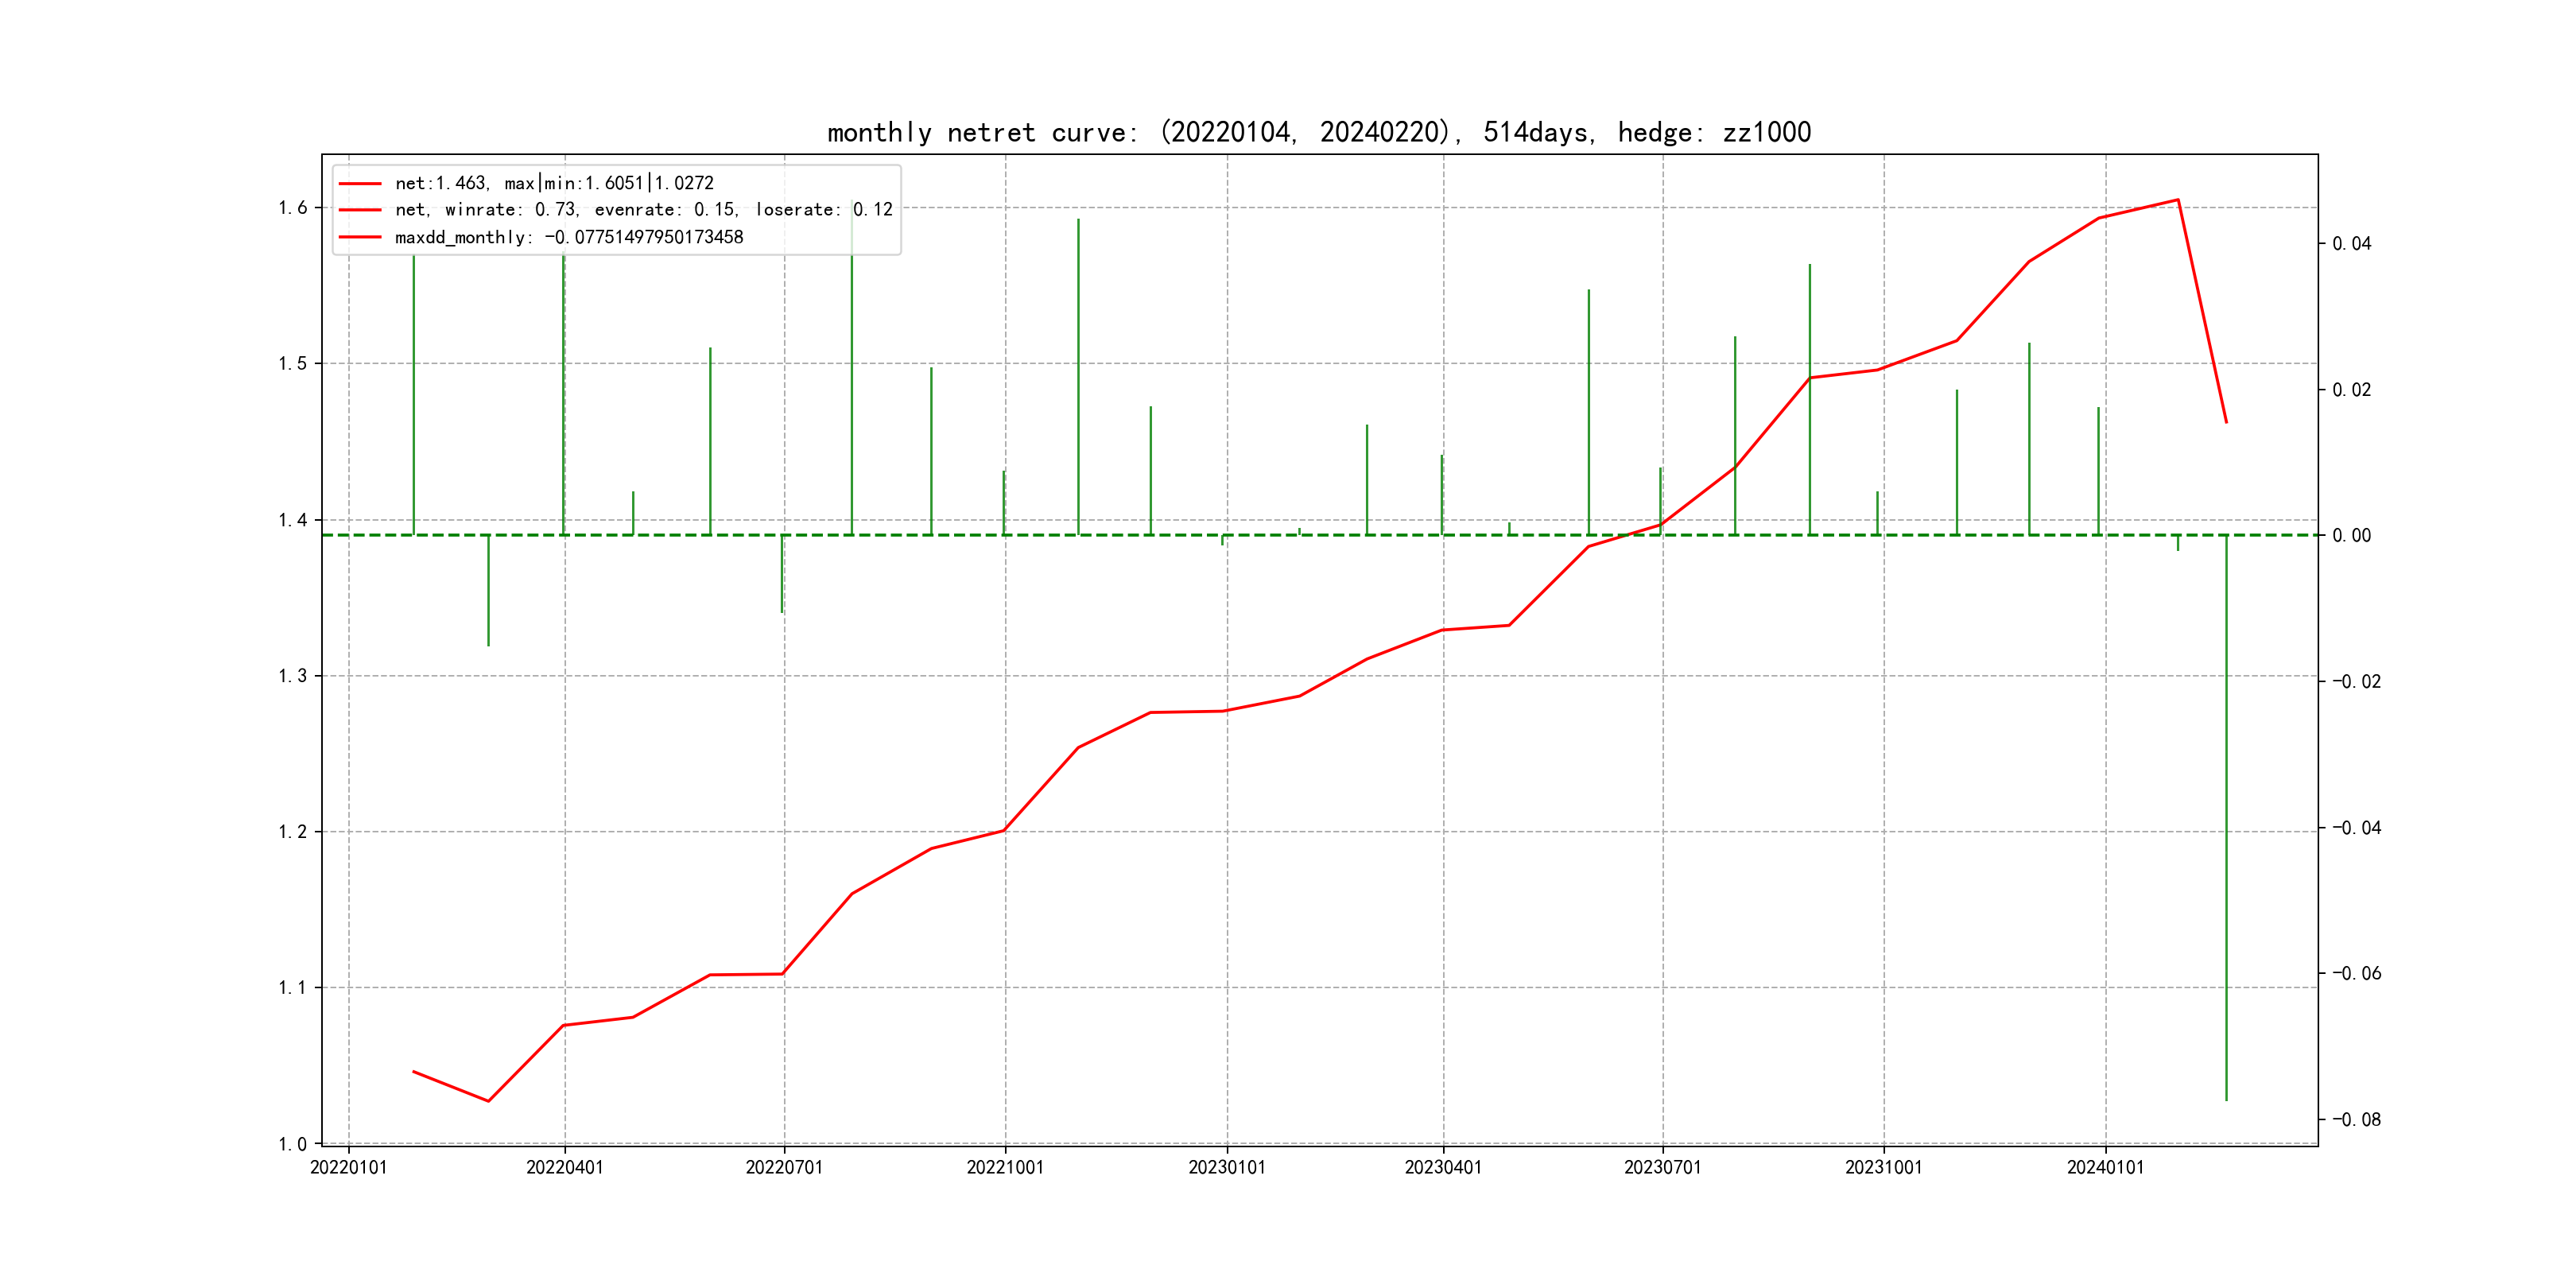The width and height of the screenshot is (2576, 1288).
Task: Click the peak point of red net curve
Action: [x=2178, y=200]
